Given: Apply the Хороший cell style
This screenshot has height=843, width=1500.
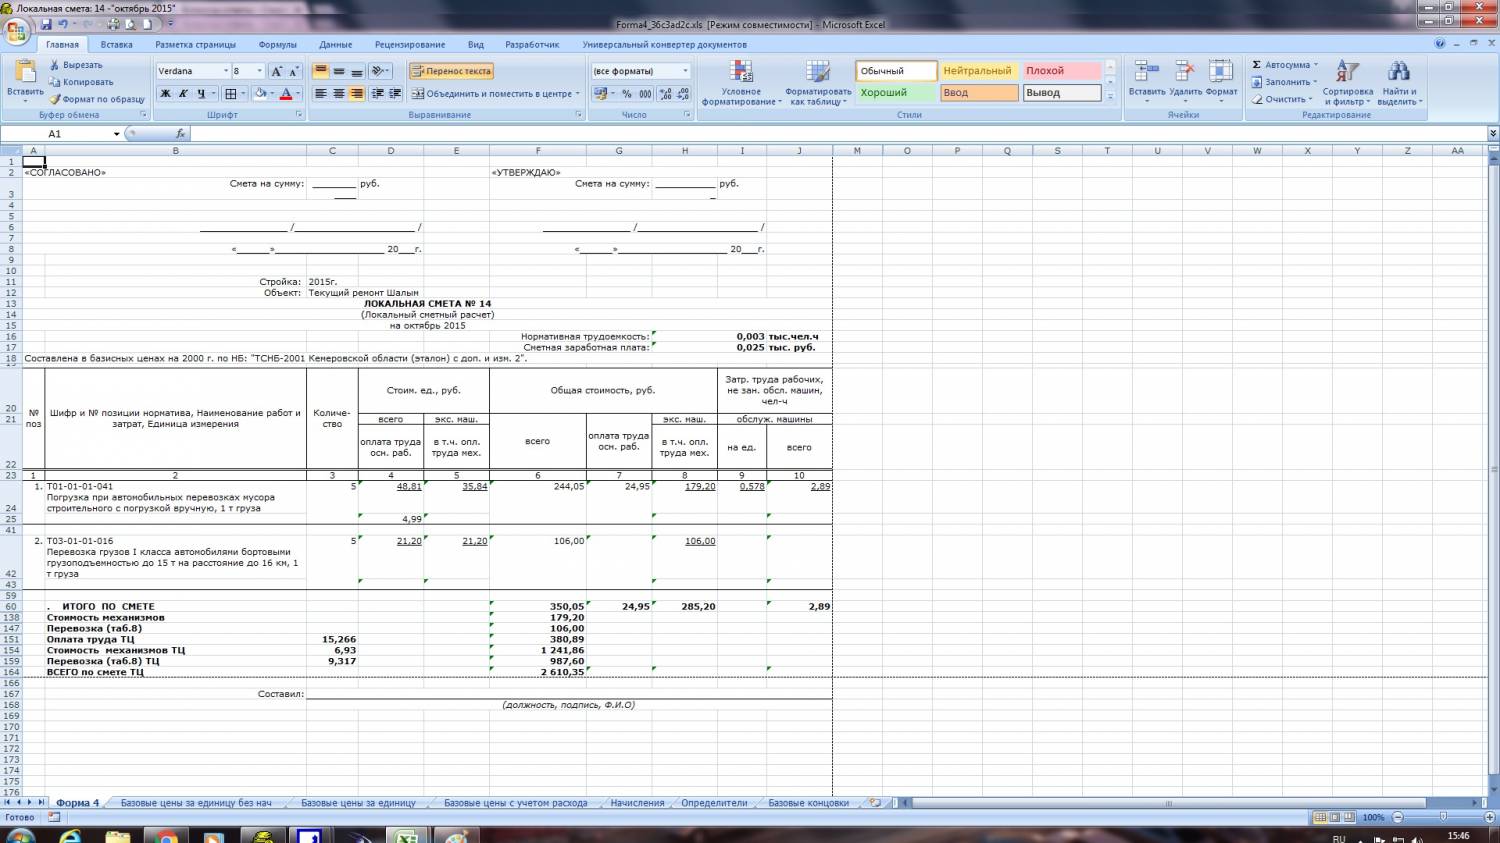Looking at the screenshot, I should [x=895, y=93].
